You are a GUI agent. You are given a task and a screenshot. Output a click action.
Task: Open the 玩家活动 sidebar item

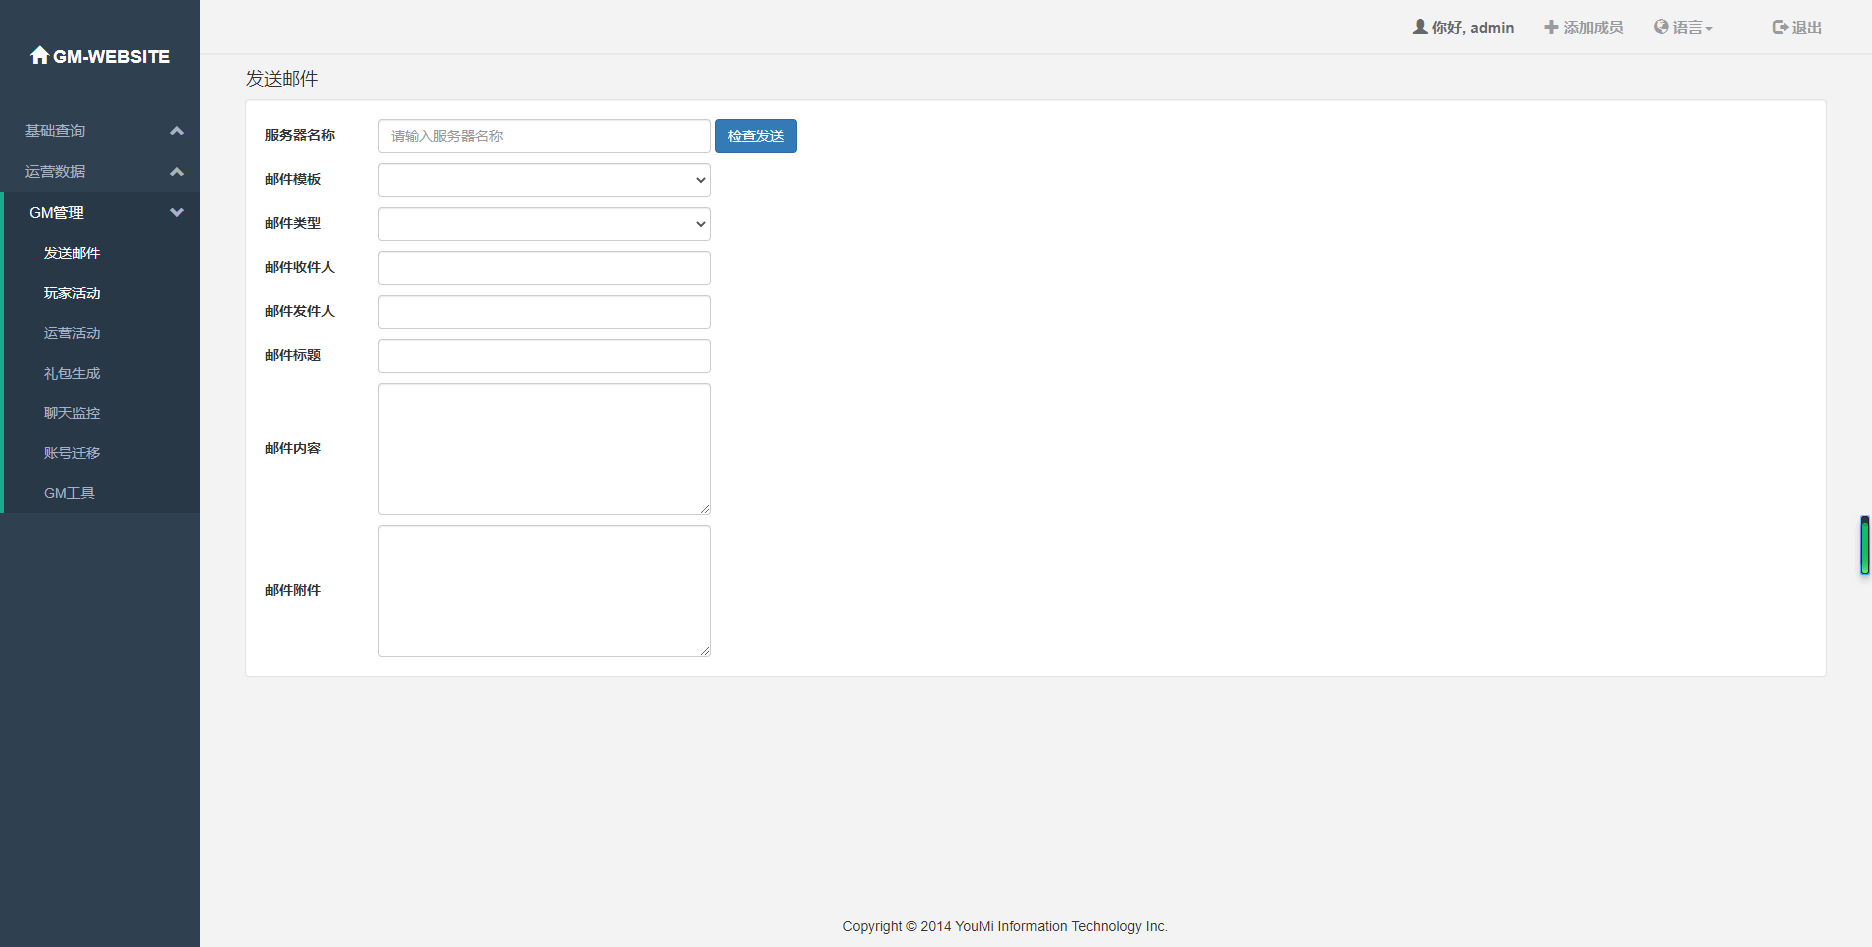(x=72, y=293)
